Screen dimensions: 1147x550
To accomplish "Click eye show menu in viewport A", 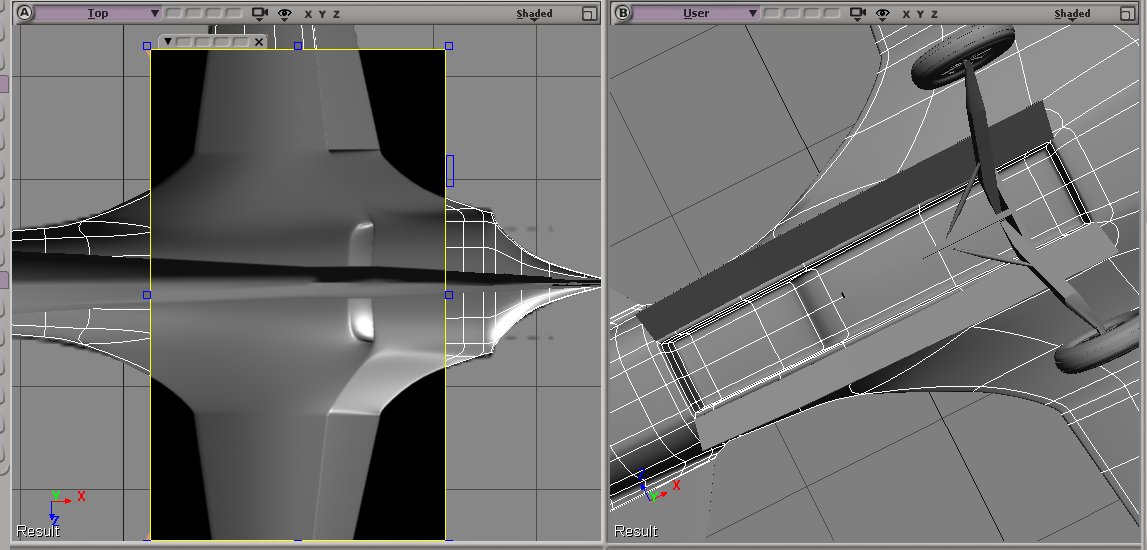I will click(285, 14).
